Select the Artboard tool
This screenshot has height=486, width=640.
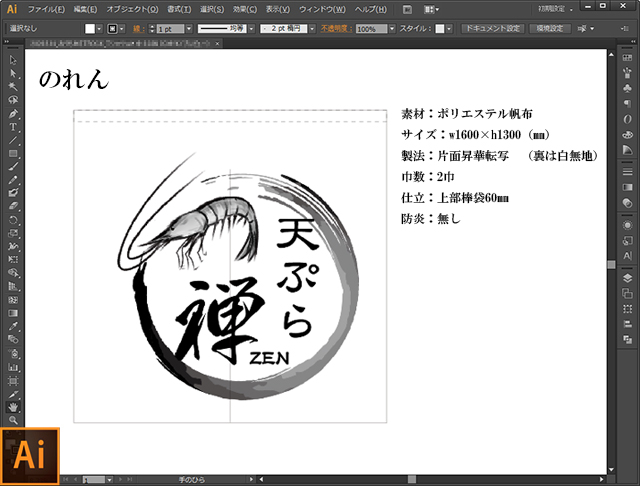[x=13, y=381]
